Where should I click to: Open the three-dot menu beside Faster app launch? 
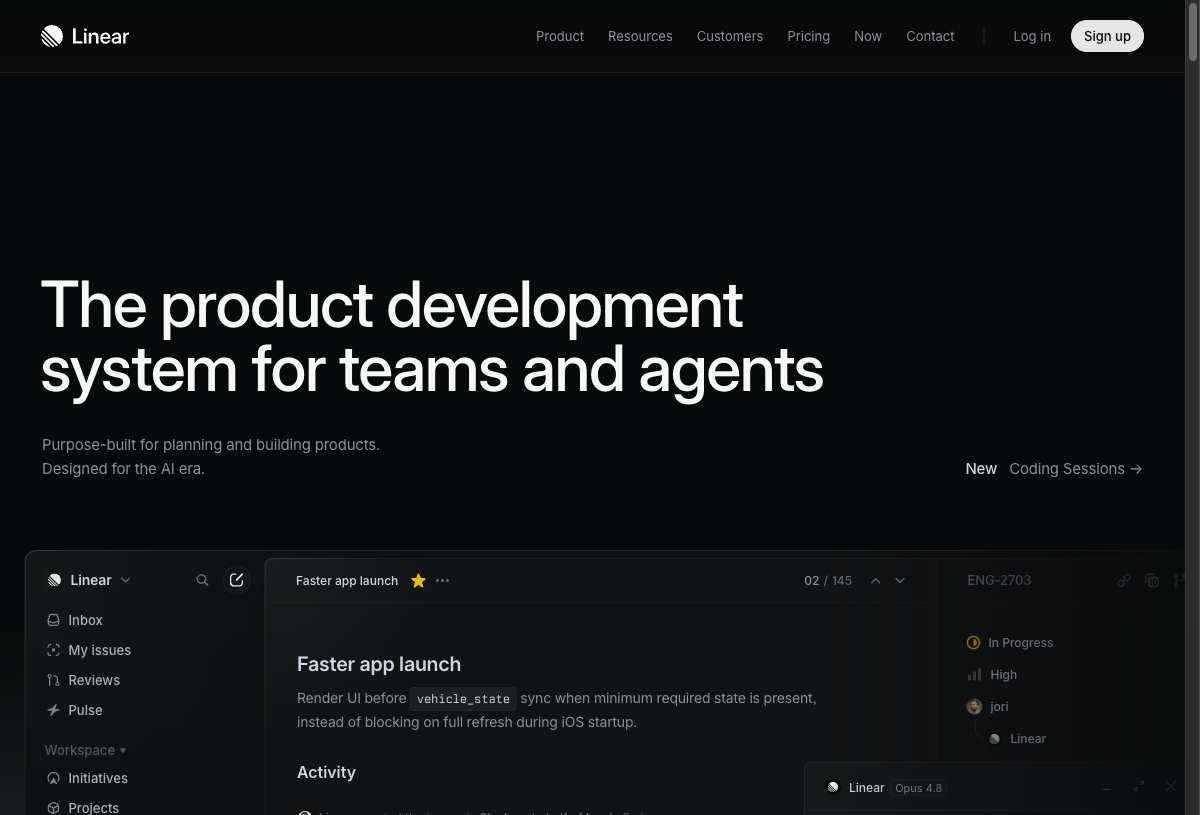443,580
